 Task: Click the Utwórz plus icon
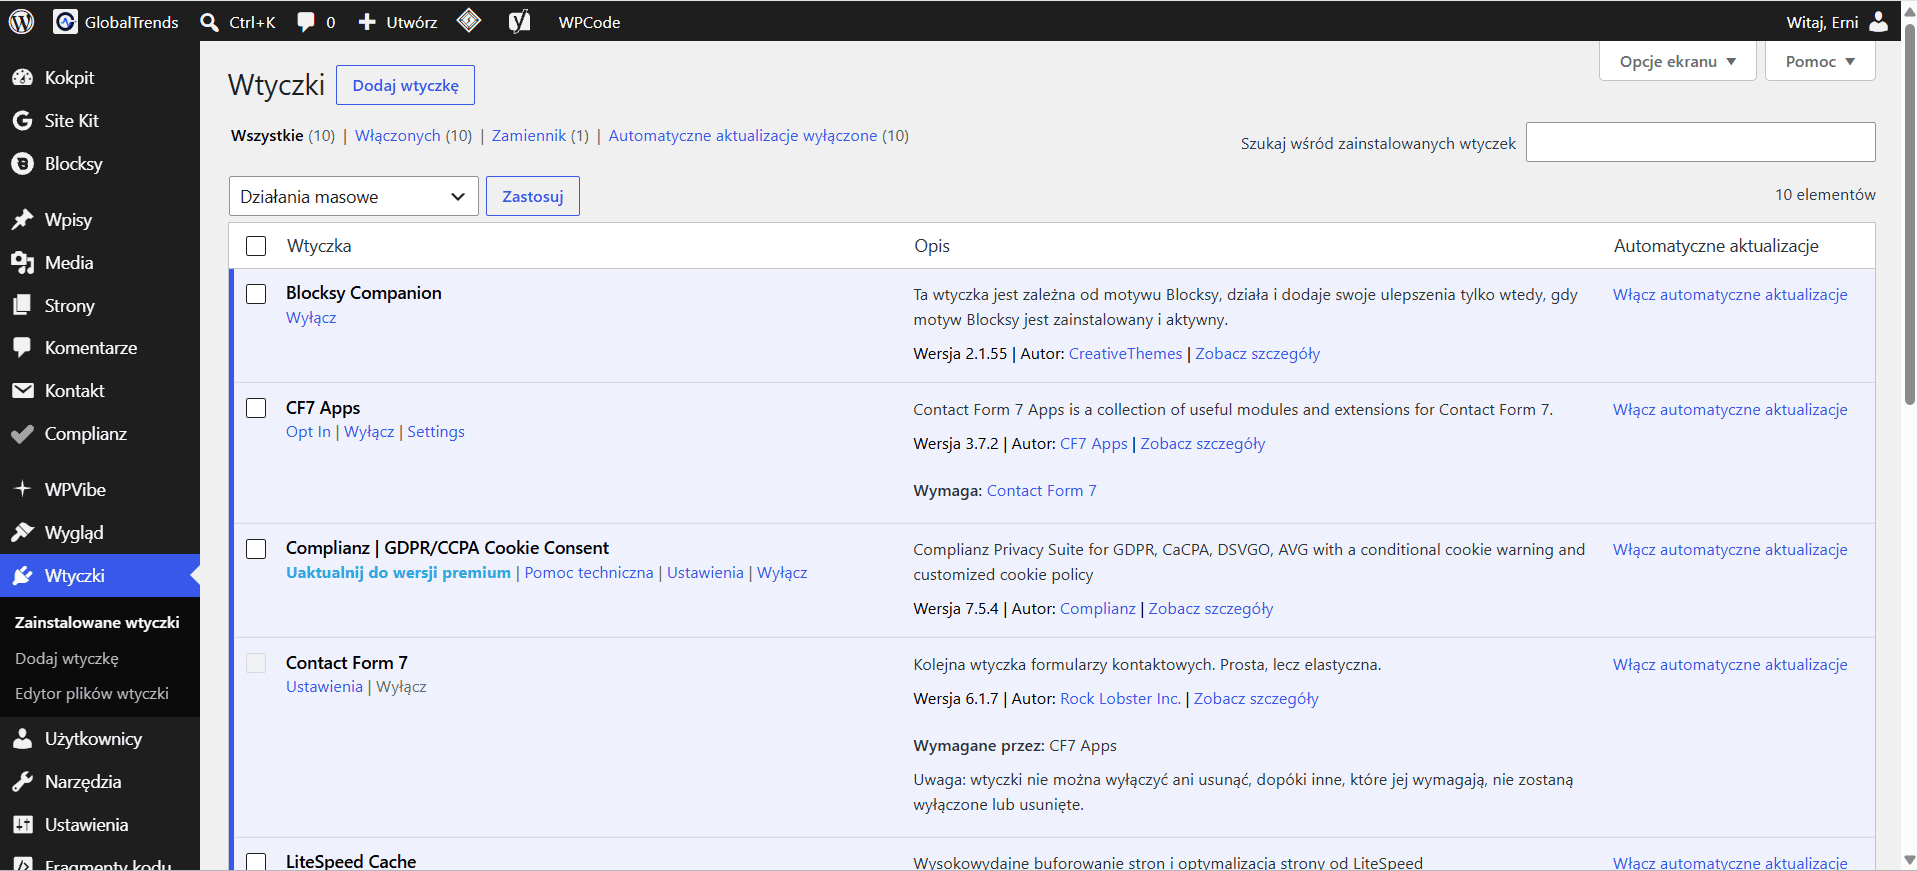point(367,22)
